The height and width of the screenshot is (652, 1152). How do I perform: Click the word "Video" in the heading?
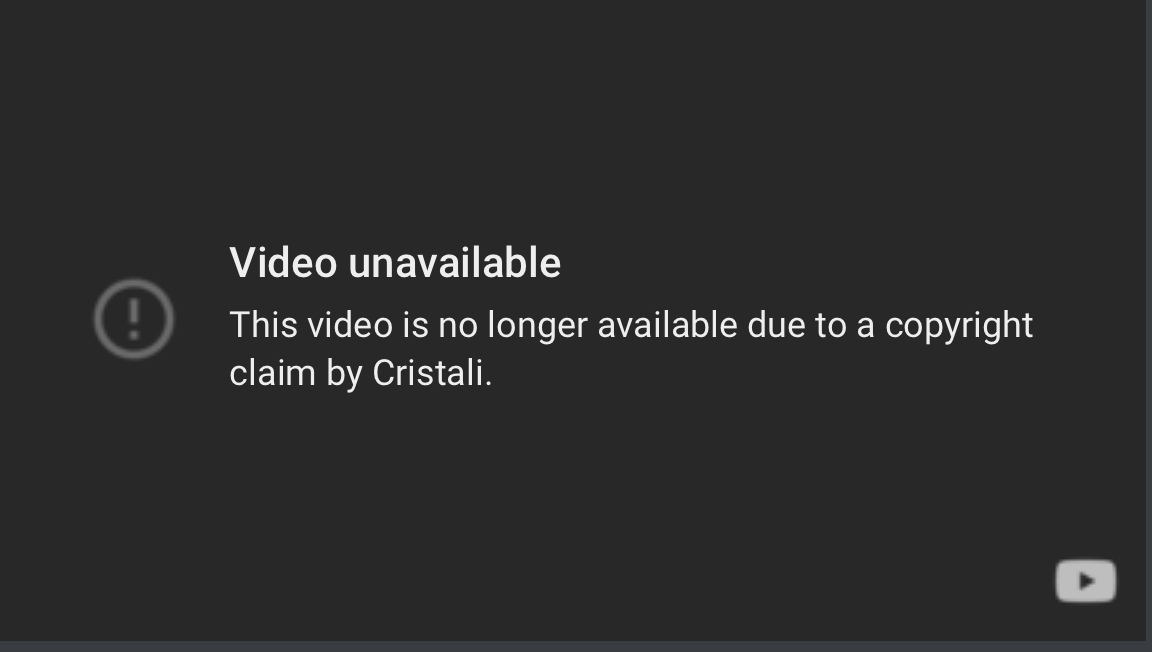(284, 262)
